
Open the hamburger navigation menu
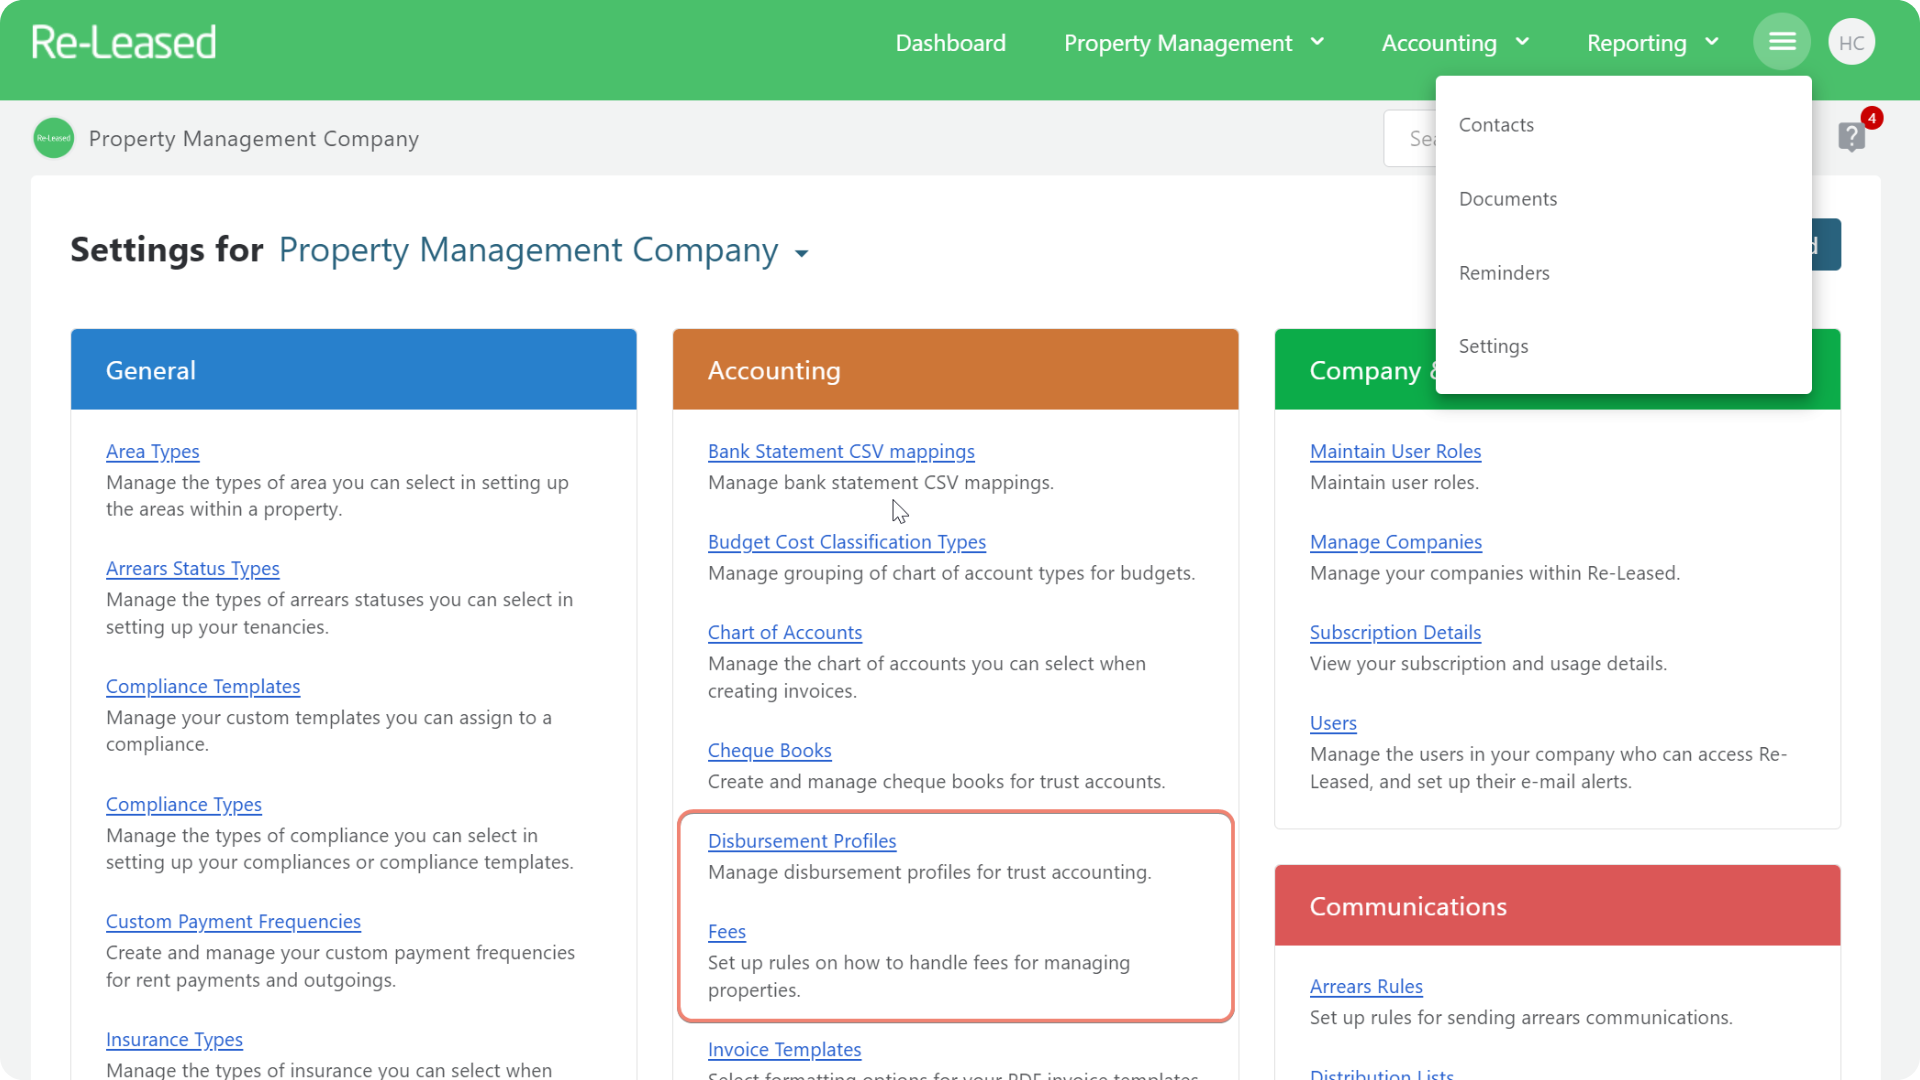(1781, 41)
